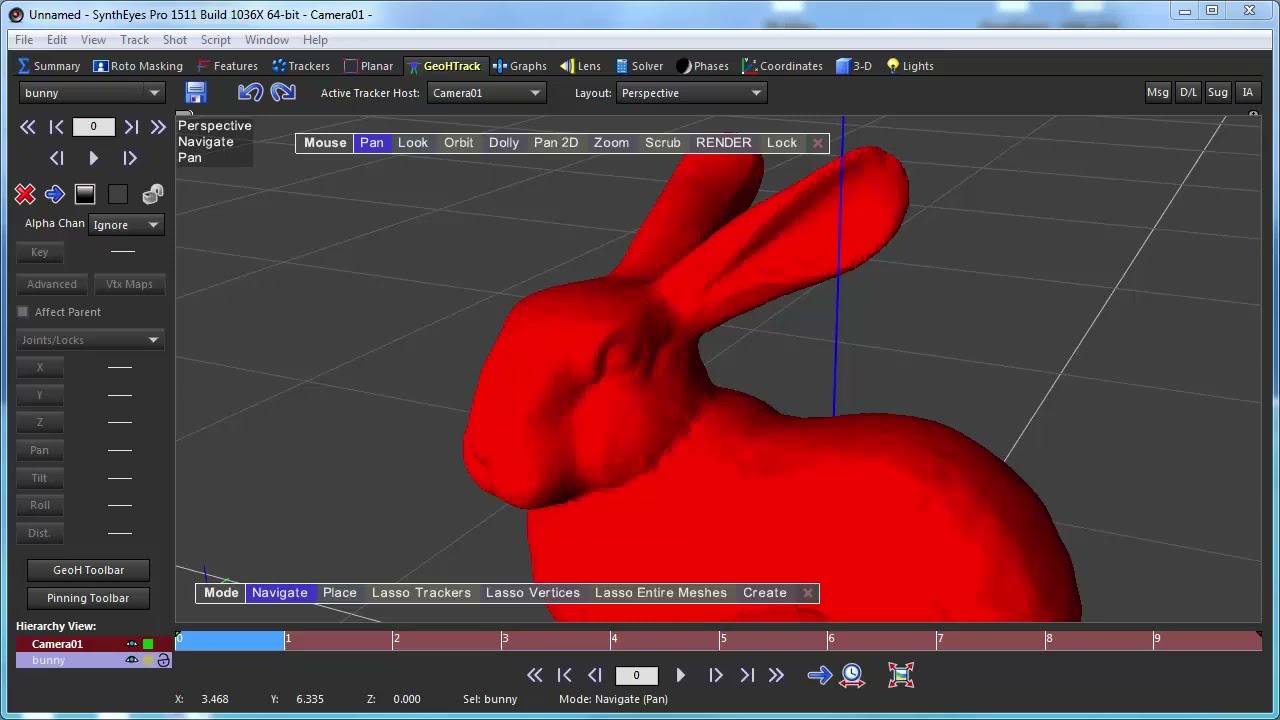The width and height of the screenshot is (1280, 720).
Task: Click yellow color swatch on bunny row
Action: click(x=148, y=660)
